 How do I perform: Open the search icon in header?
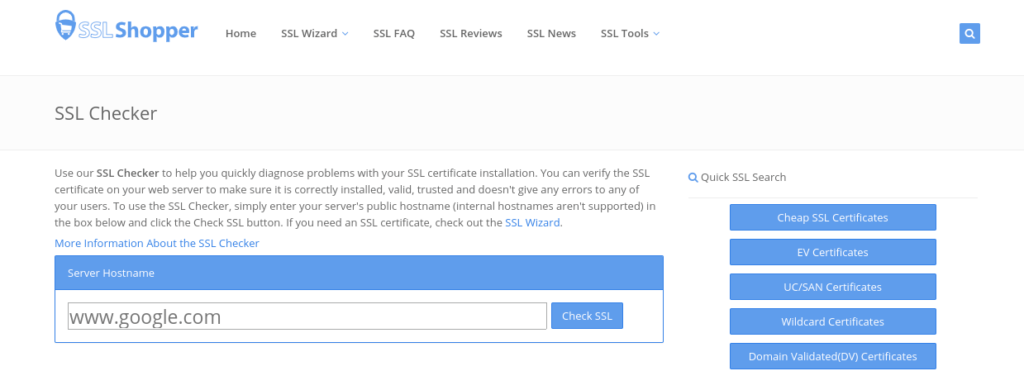969,33
